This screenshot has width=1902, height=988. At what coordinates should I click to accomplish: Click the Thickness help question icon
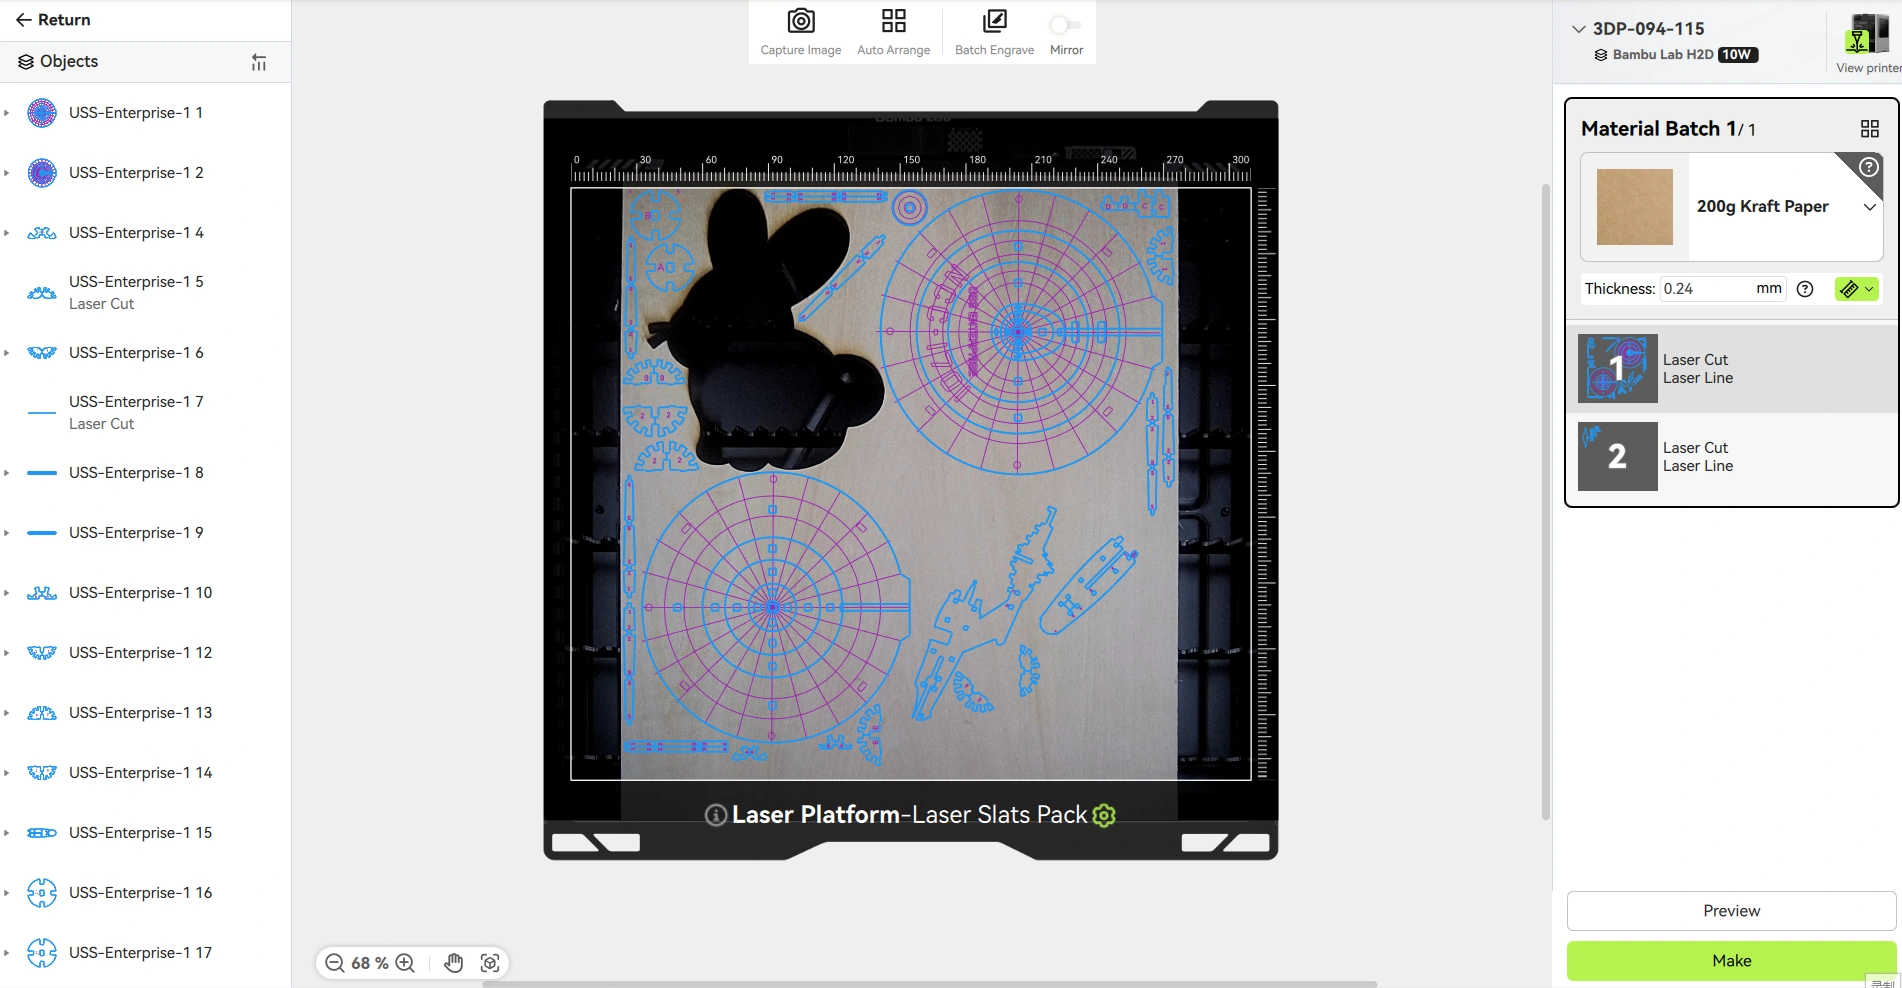pyautogui.click(x=1805, y=289)
